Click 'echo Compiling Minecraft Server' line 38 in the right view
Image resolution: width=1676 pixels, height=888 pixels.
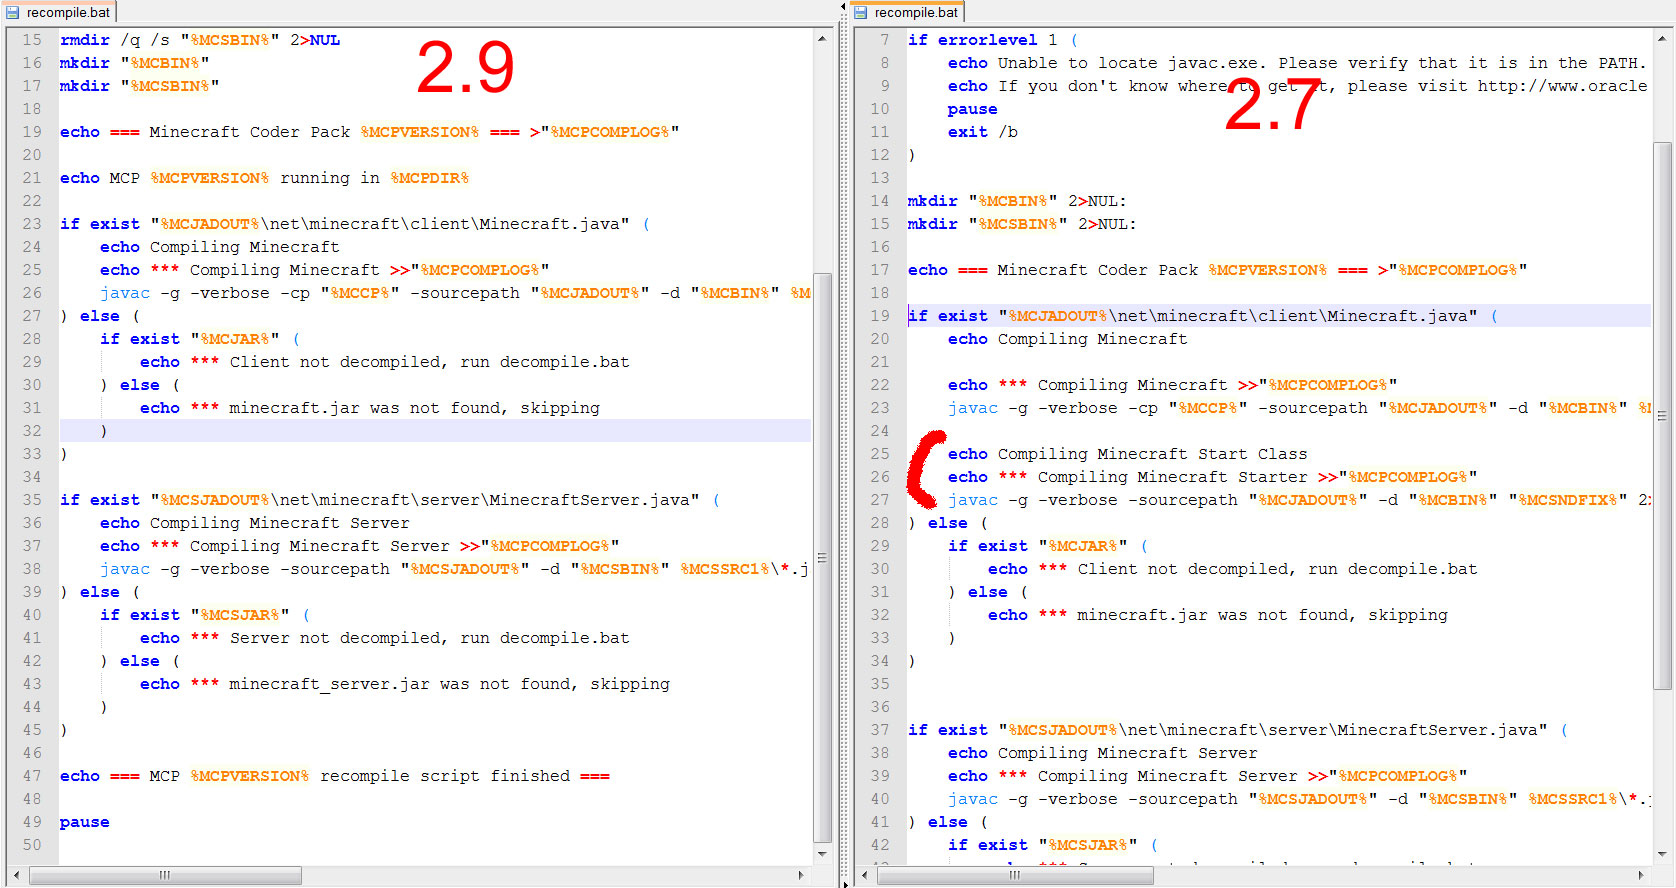click(x=1103, y=753)
